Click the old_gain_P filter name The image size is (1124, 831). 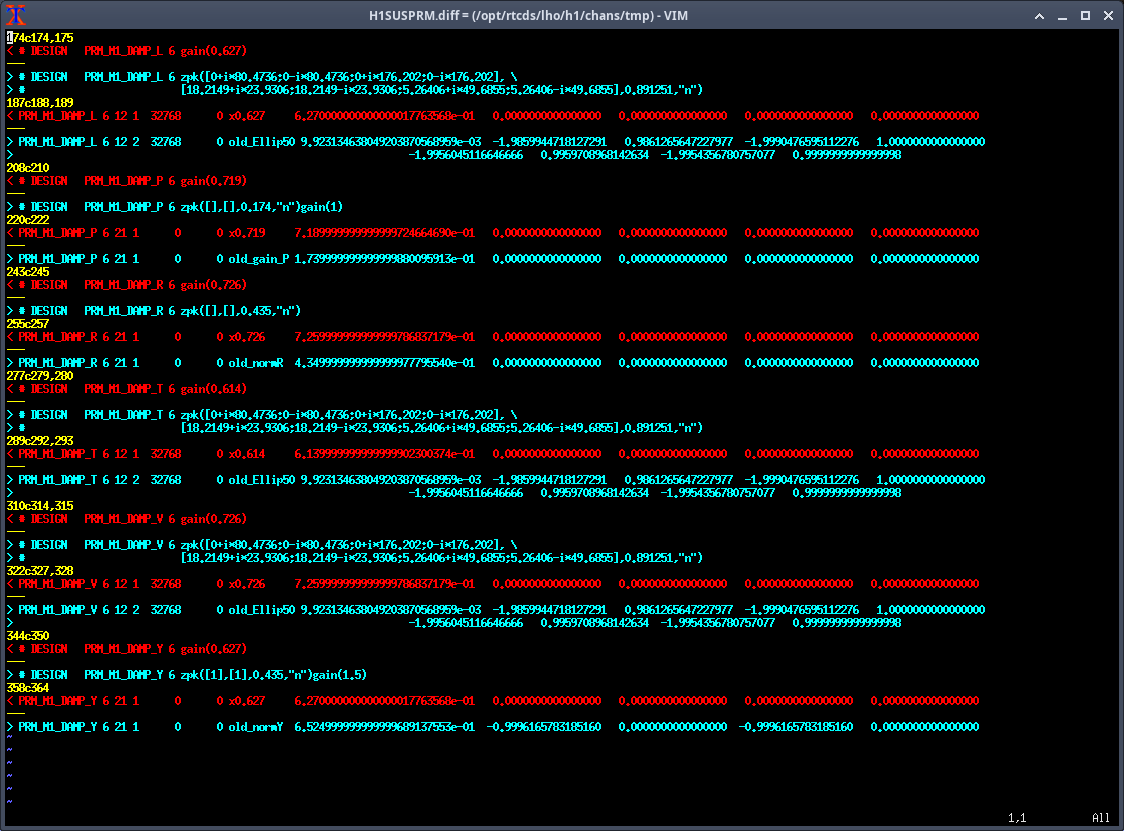click(258, 258)
